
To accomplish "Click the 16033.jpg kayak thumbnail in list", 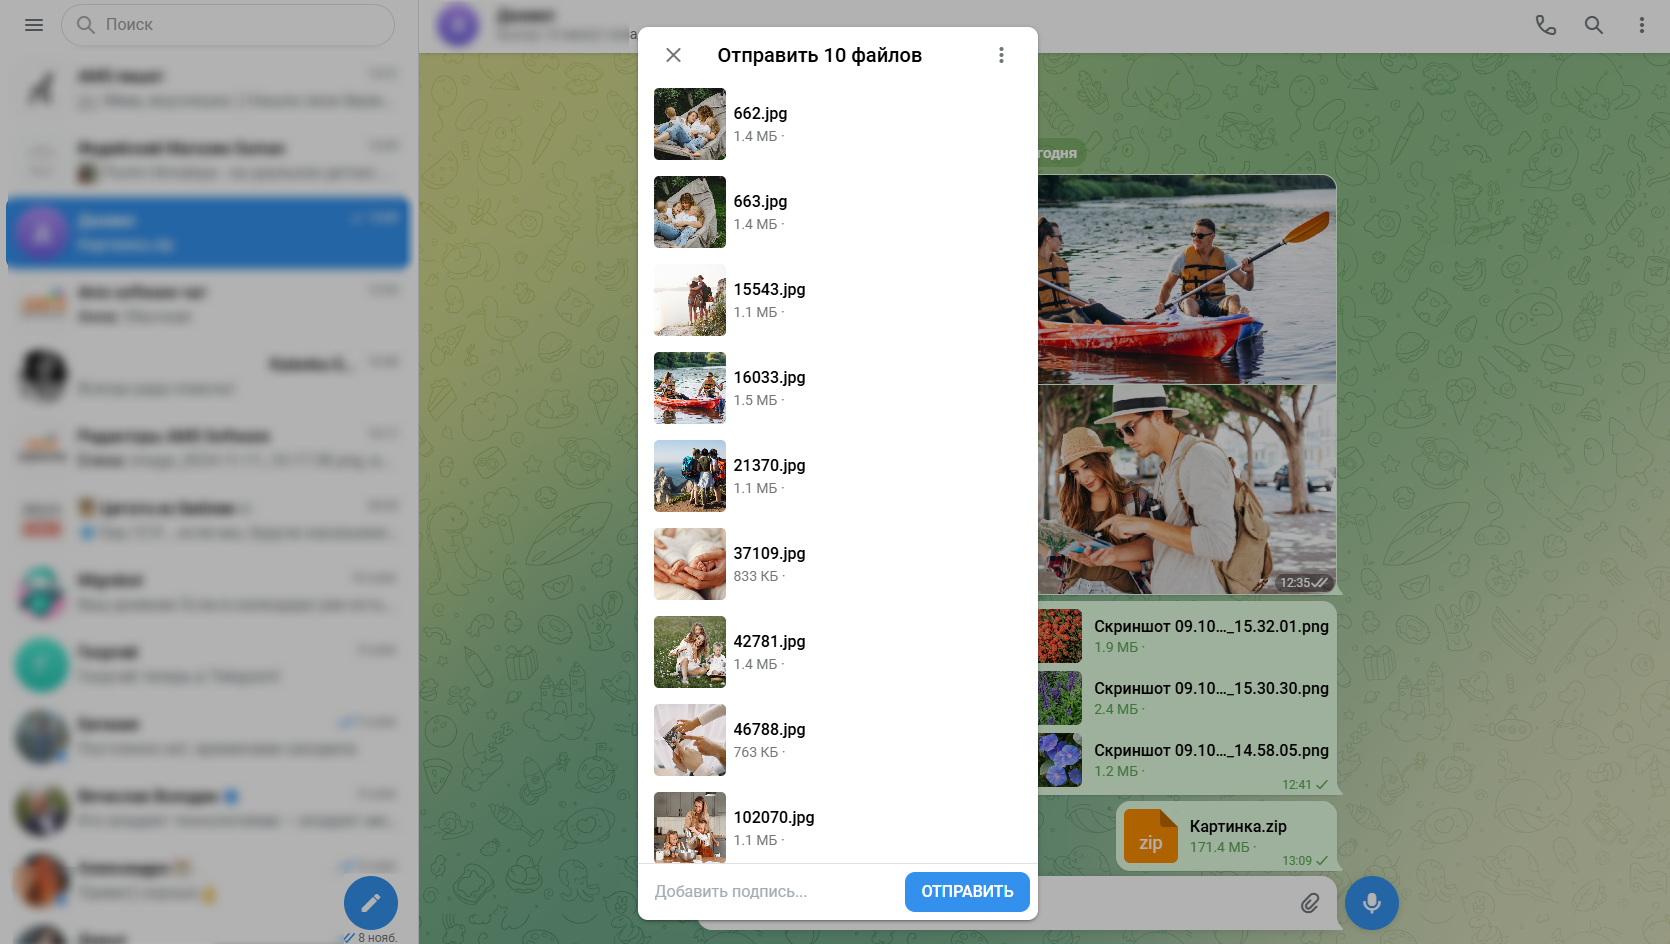I will click(690, 388).
